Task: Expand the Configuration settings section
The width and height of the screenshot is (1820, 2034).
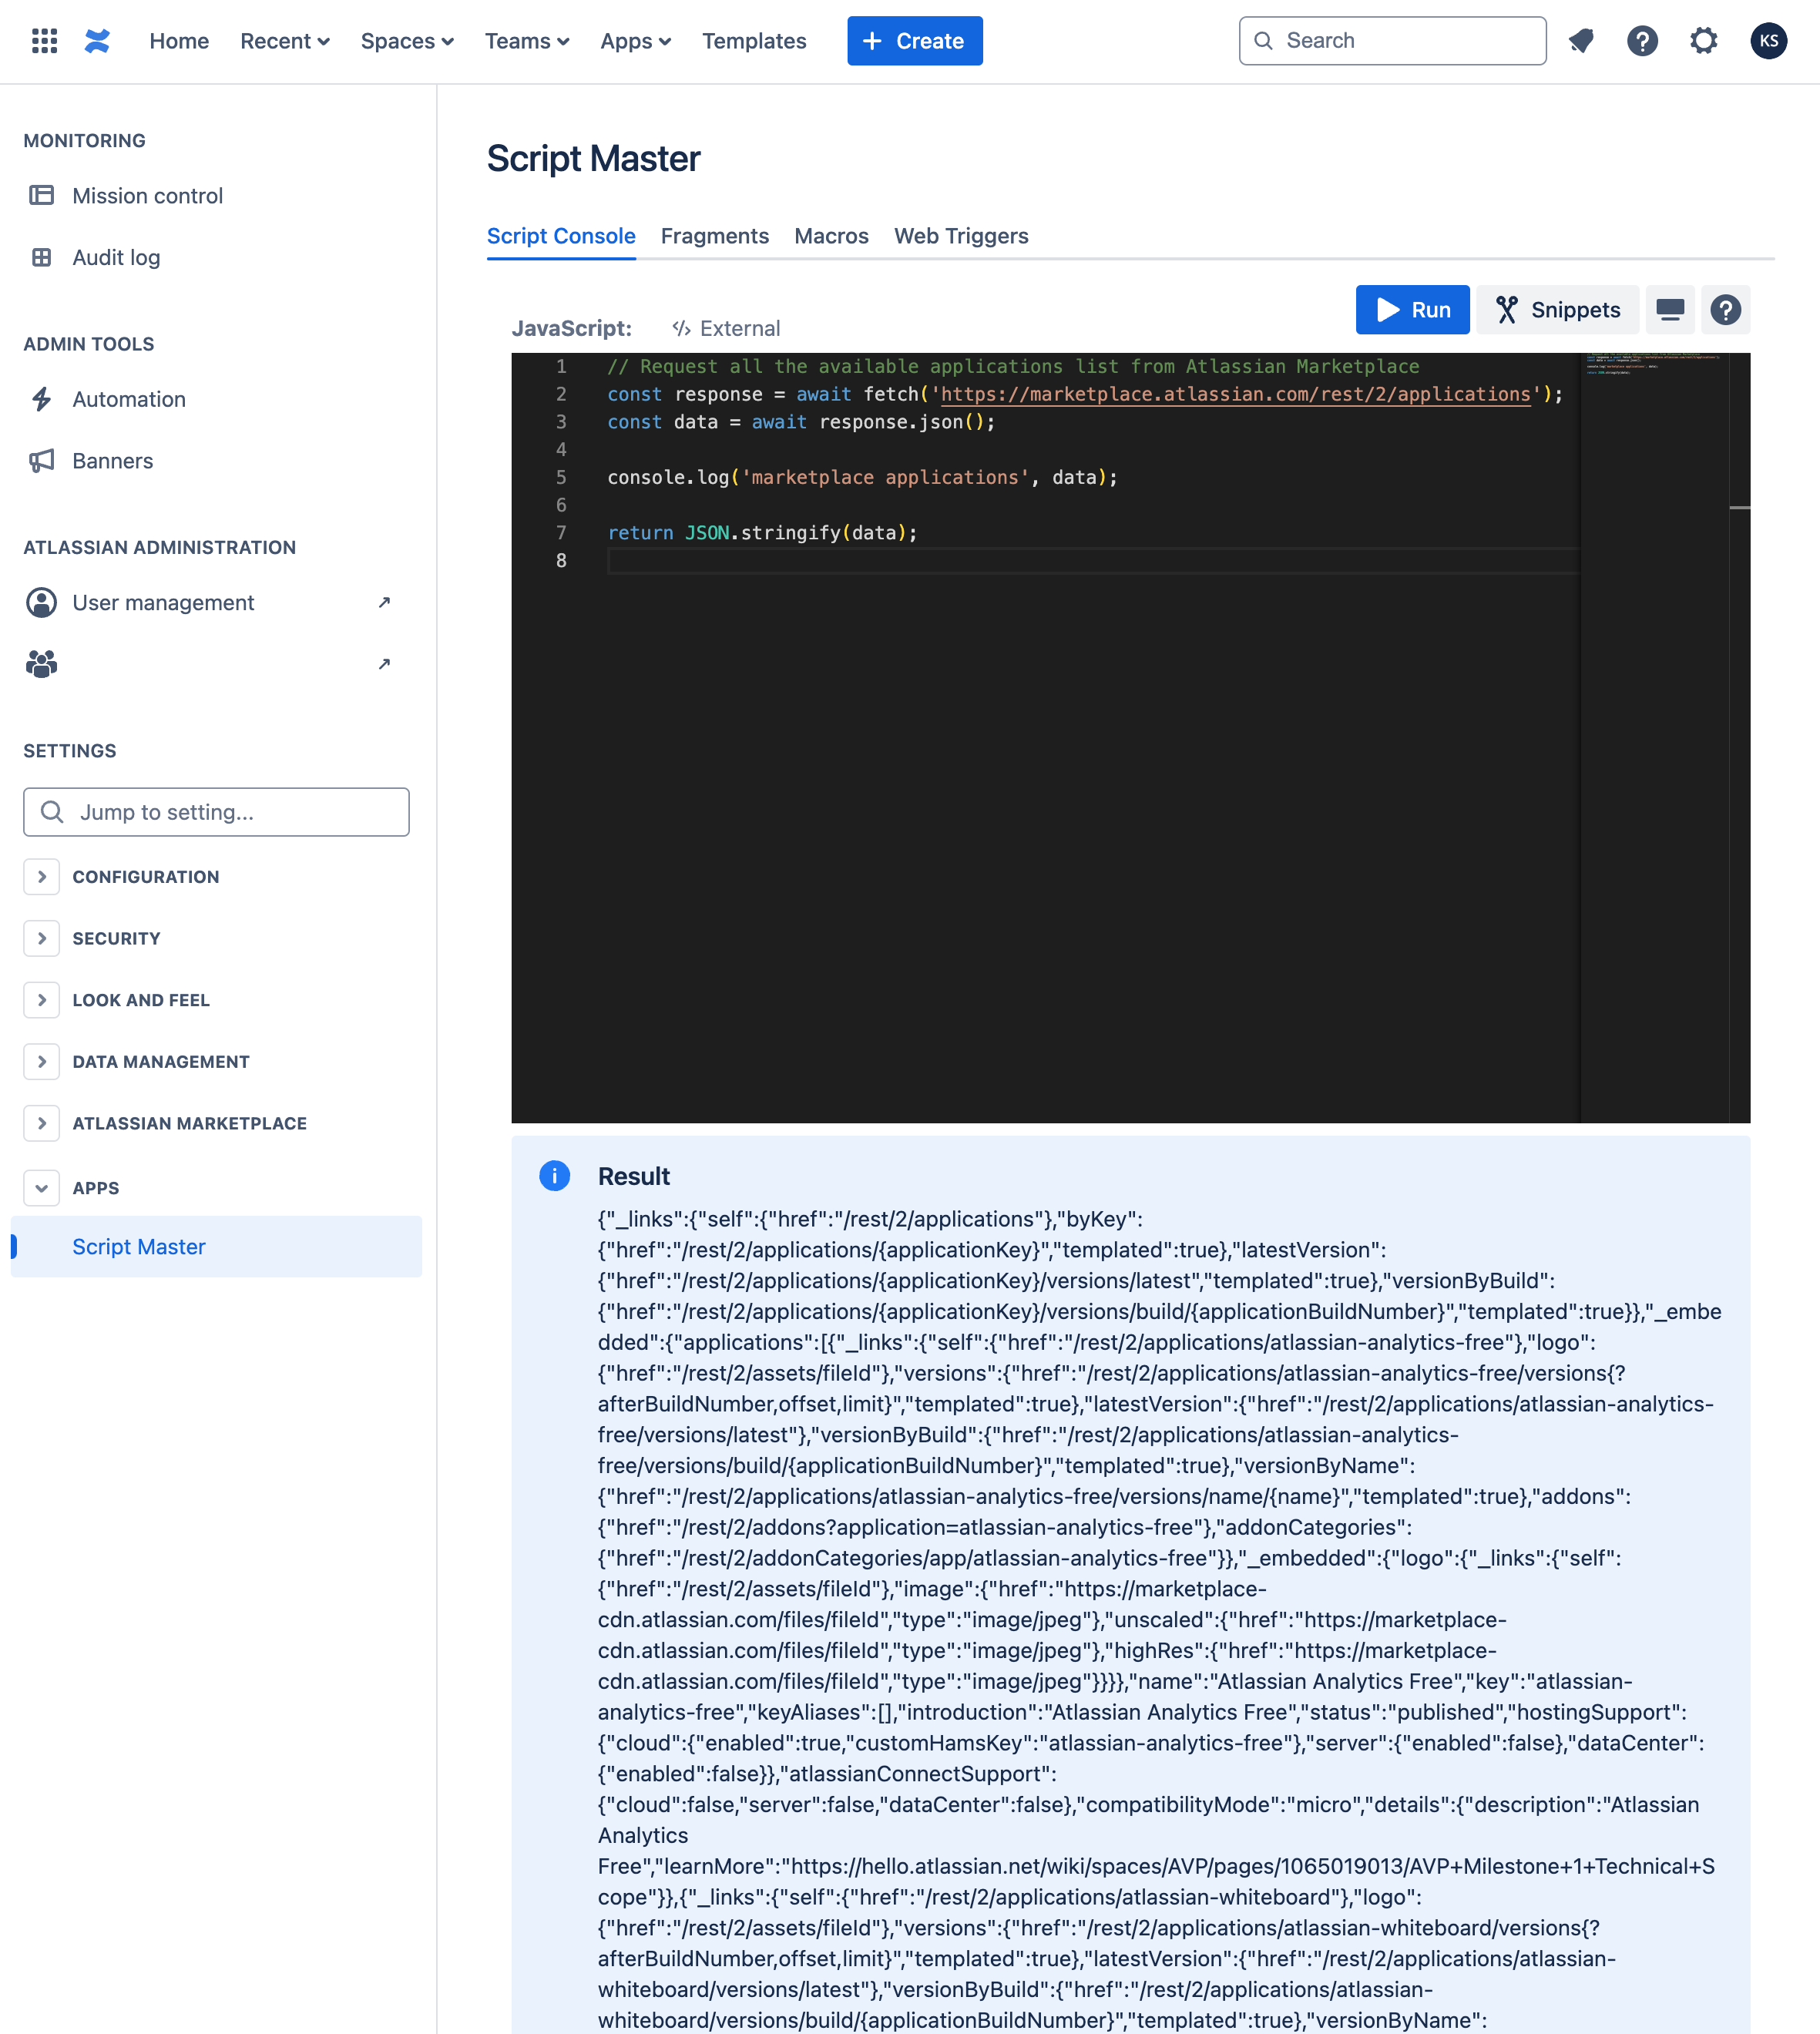Action: click(x=42, y=877)
